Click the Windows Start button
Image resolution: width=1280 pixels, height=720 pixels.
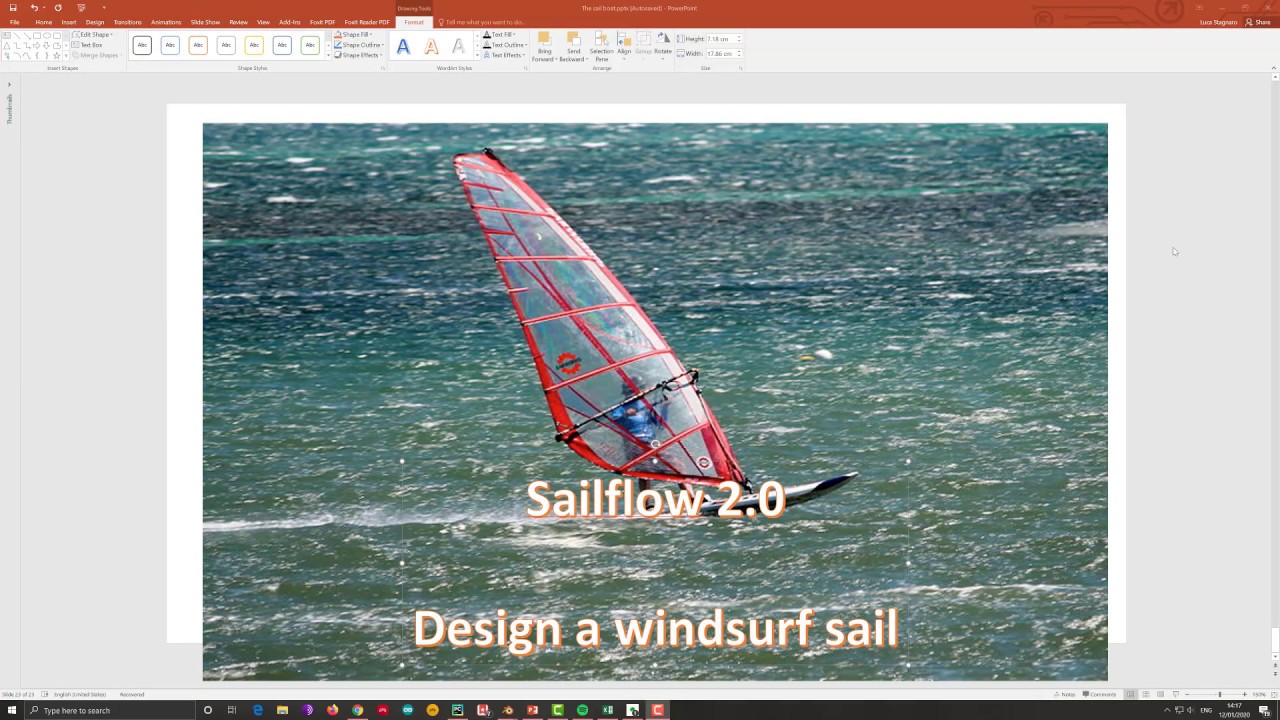(12, 710)
